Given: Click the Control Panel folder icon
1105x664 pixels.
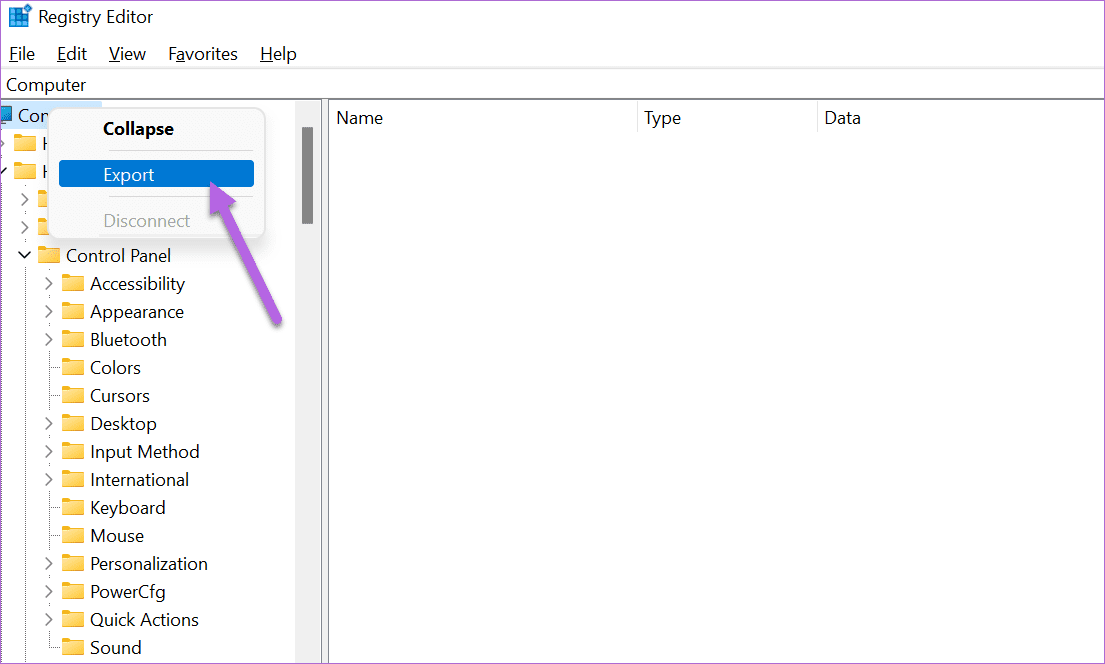Looking at the screenshot, I should [49, 254].
